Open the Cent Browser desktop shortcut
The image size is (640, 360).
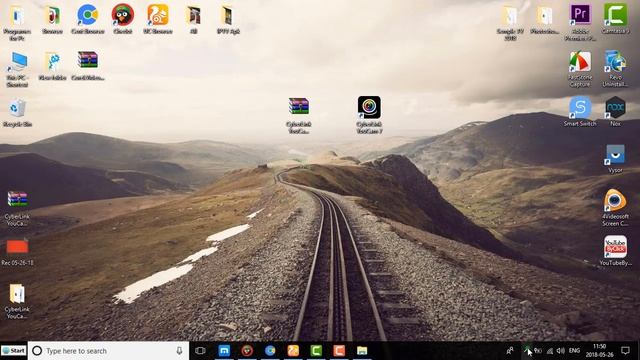pyautogui.click(x=87, y=16)
